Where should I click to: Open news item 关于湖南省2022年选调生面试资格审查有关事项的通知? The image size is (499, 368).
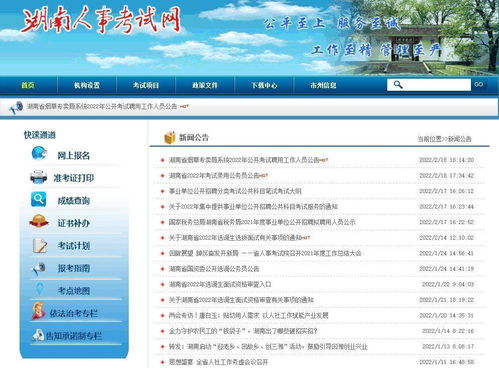click(x=241, y=300)
